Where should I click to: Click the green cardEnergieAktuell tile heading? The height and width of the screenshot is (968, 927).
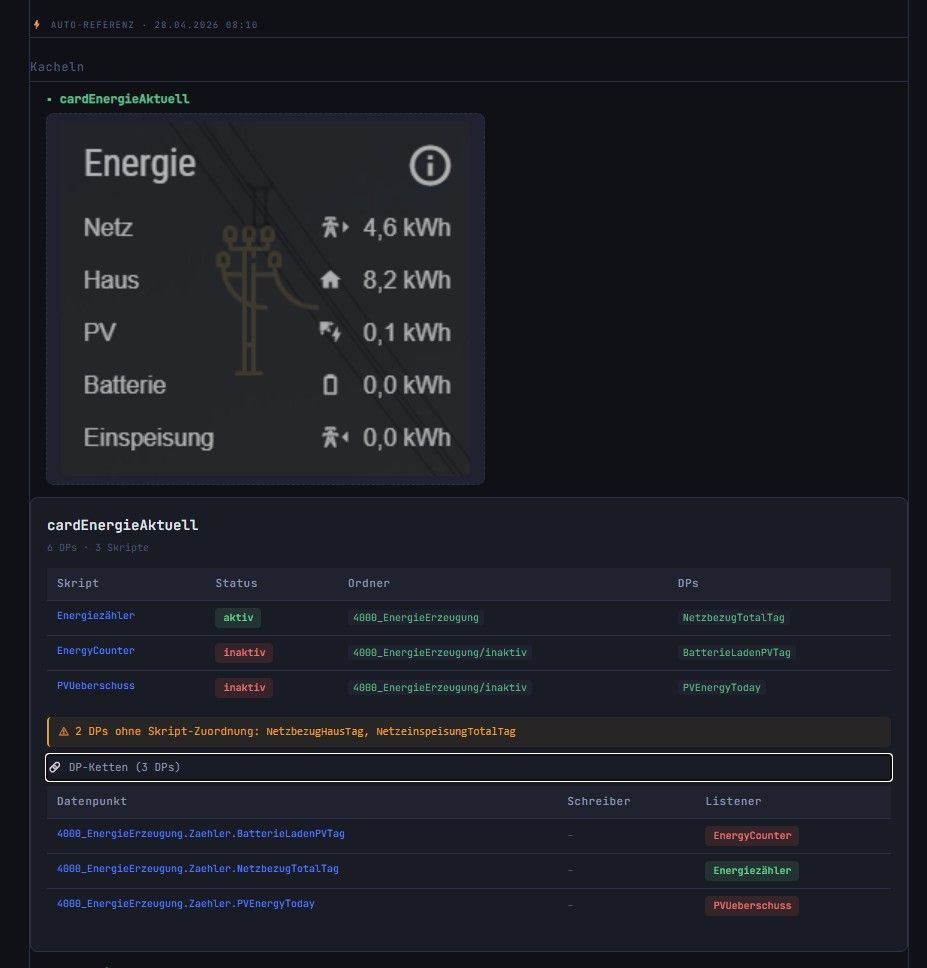(124, 99)
